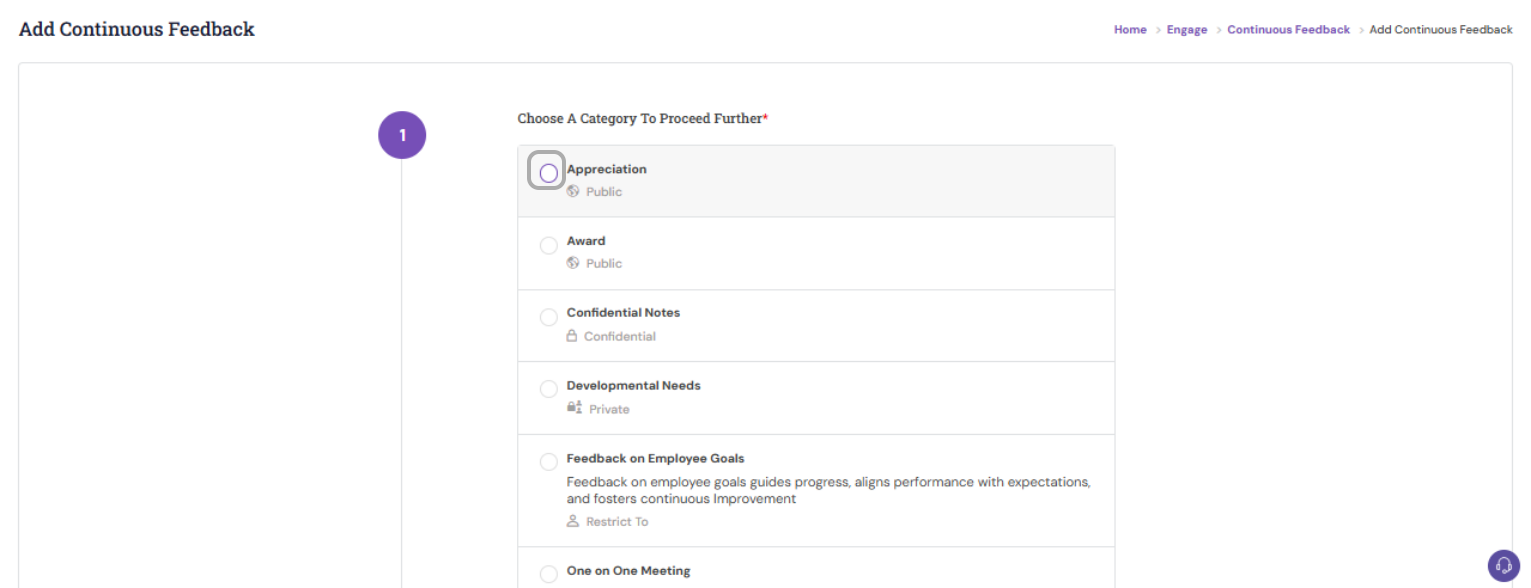Click globe Public icon under Award
Screen dimensions: 1531x588
click(x=573, y=263)
